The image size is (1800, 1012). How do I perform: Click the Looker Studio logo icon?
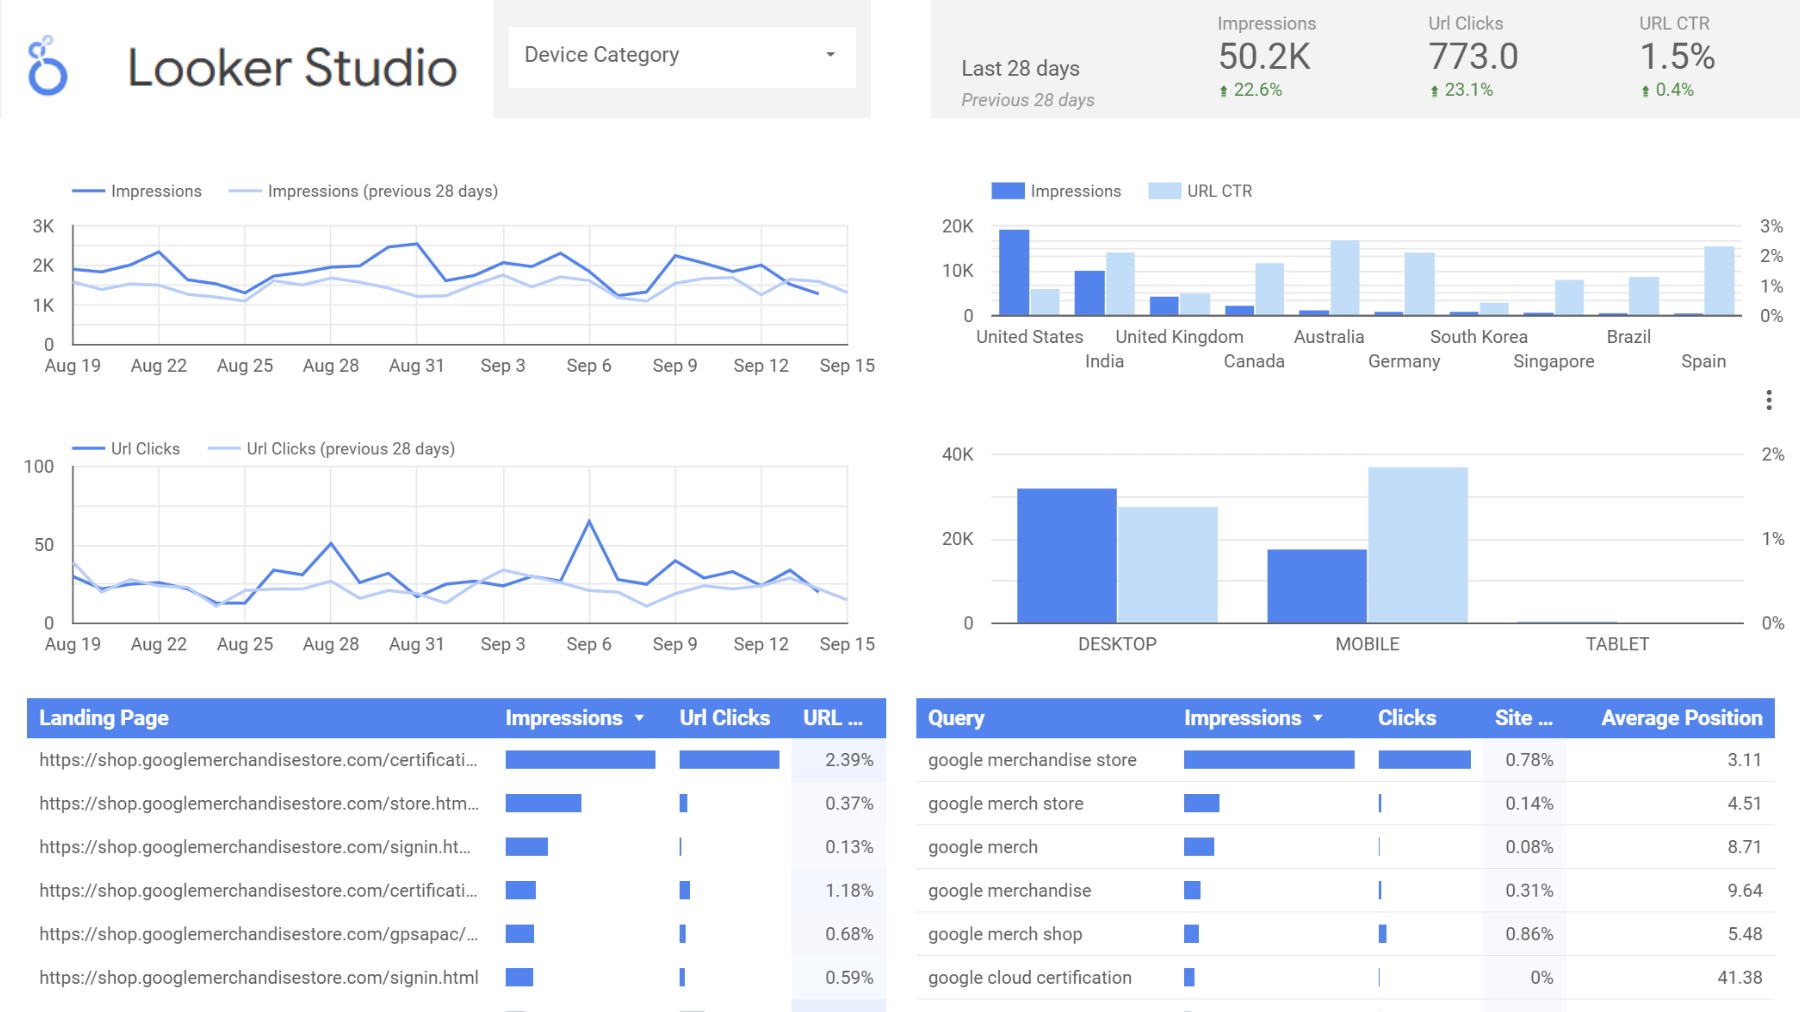point(47,66)
